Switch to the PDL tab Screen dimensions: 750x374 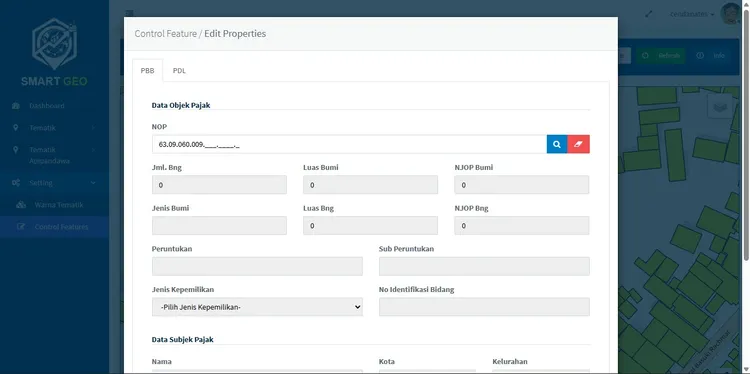179,71
